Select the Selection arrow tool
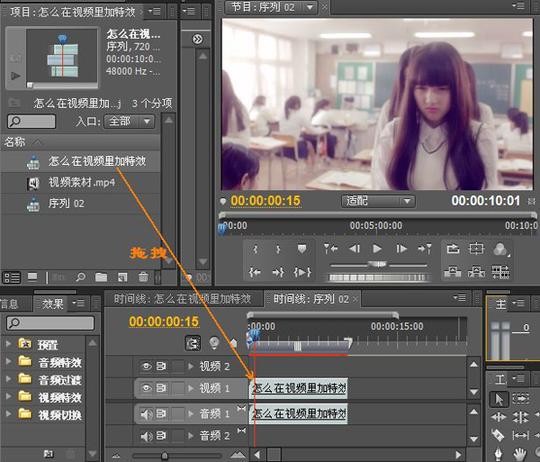This screenshot has height=462, width=540. point(498,399)
